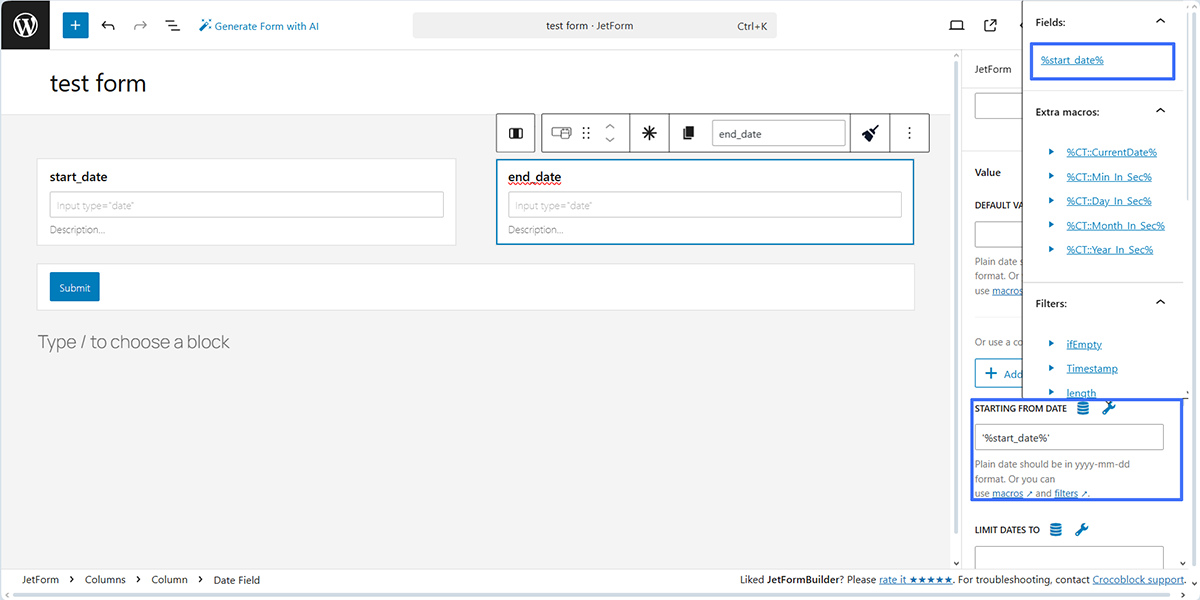Grab the block drag handle dots
Screen dimensions: 1200x600
tap(586, 133)
